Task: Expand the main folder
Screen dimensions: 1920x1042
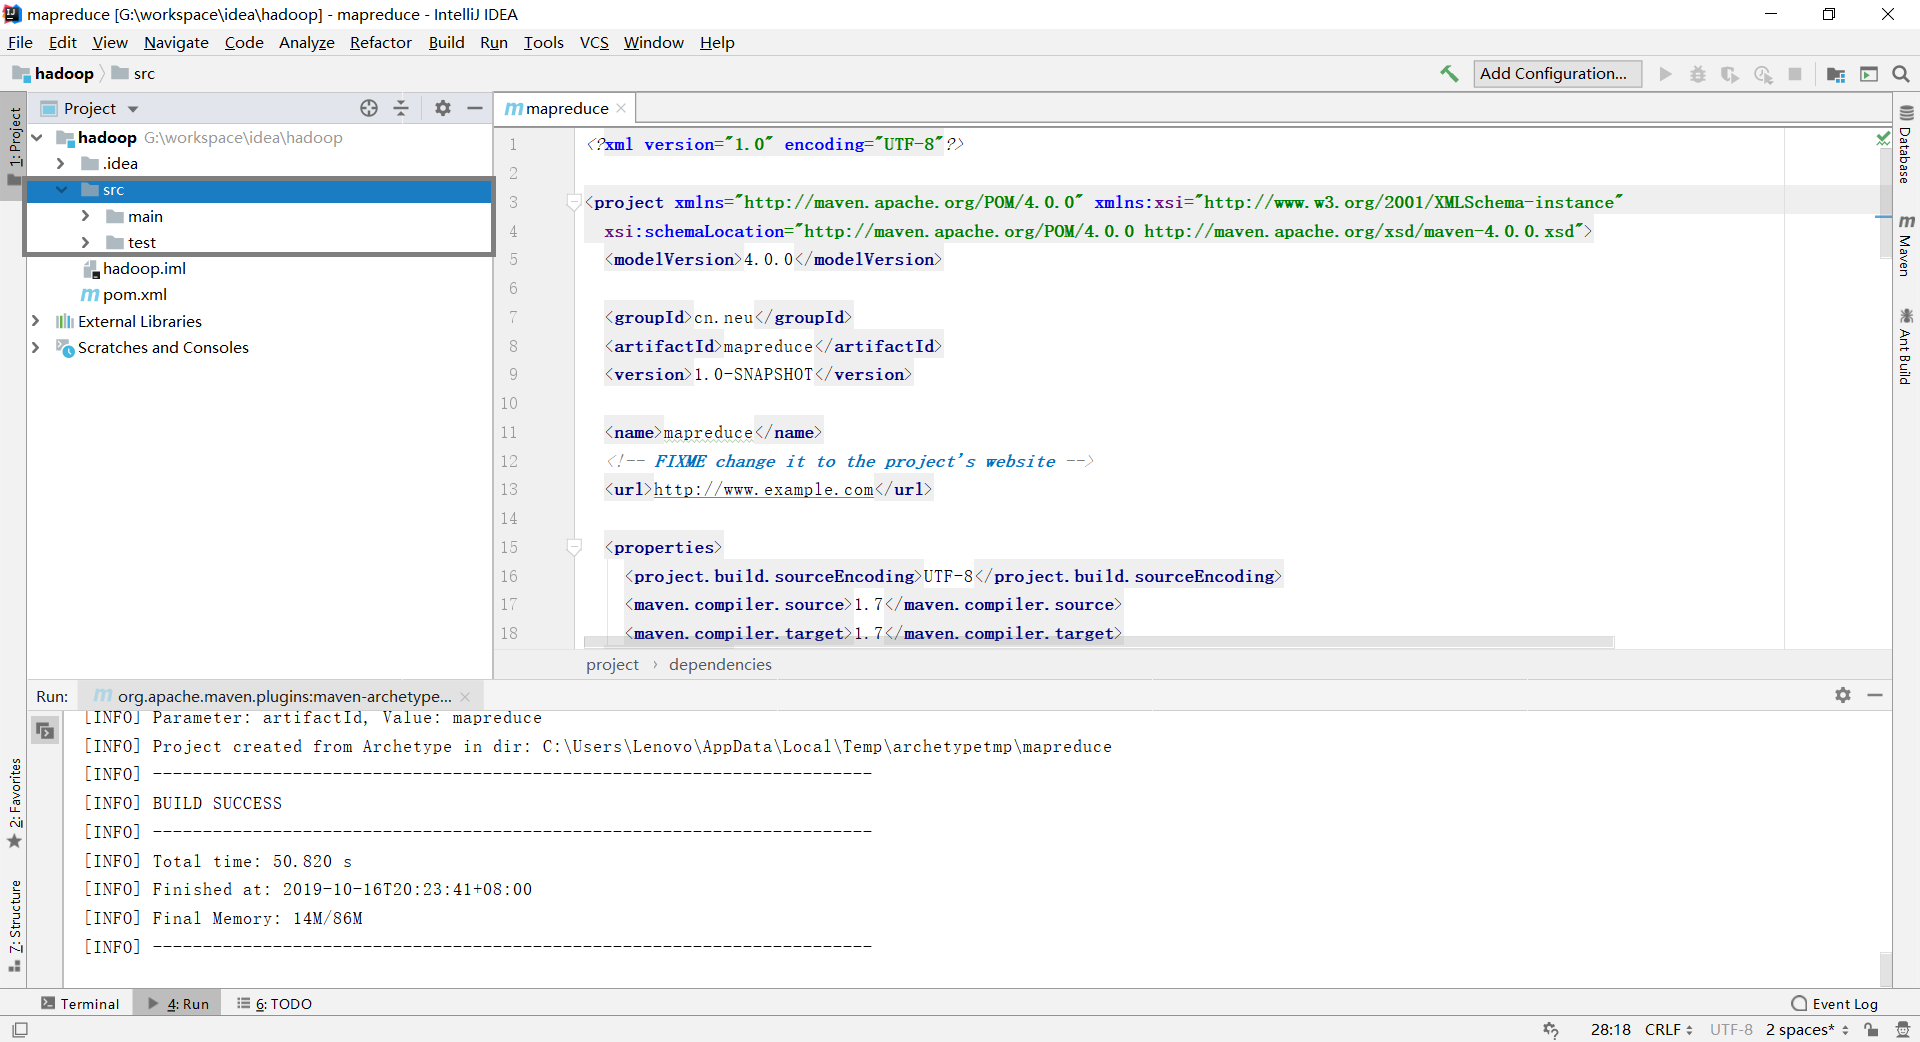Action: coord(85,216)
